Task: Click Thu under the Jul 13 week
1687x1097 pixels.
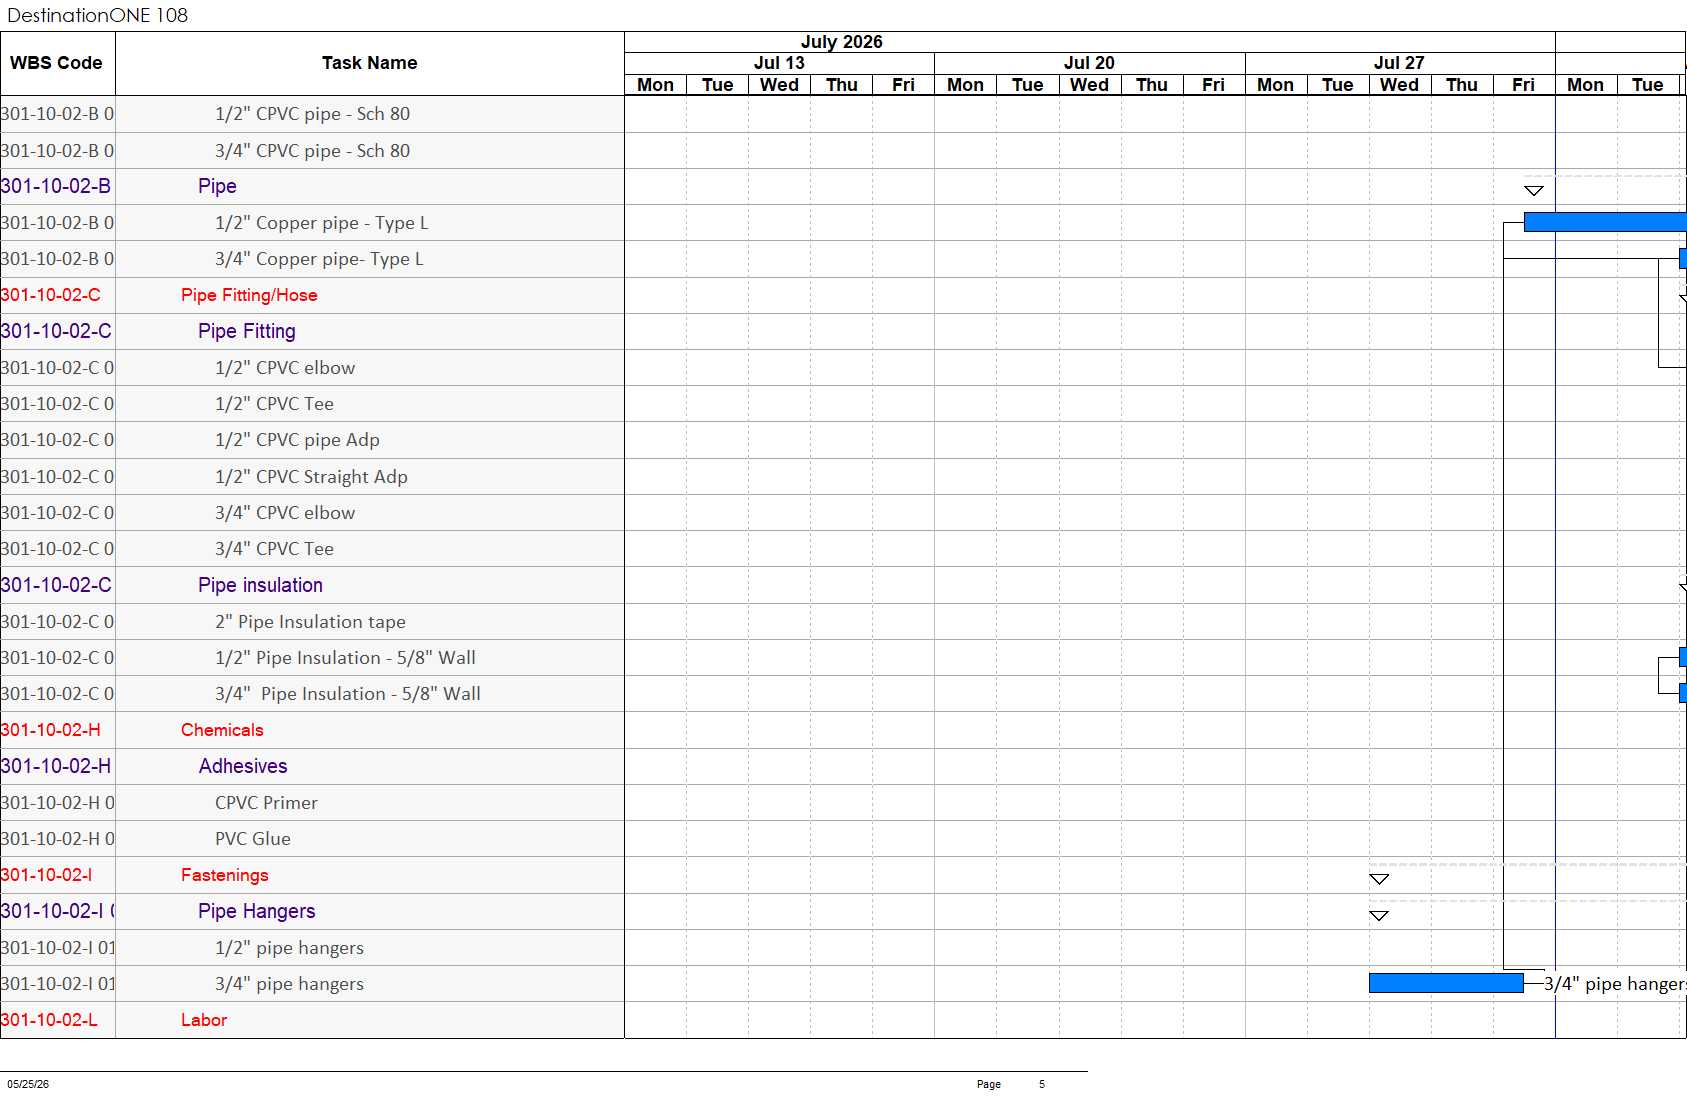Action: [841, 85]
